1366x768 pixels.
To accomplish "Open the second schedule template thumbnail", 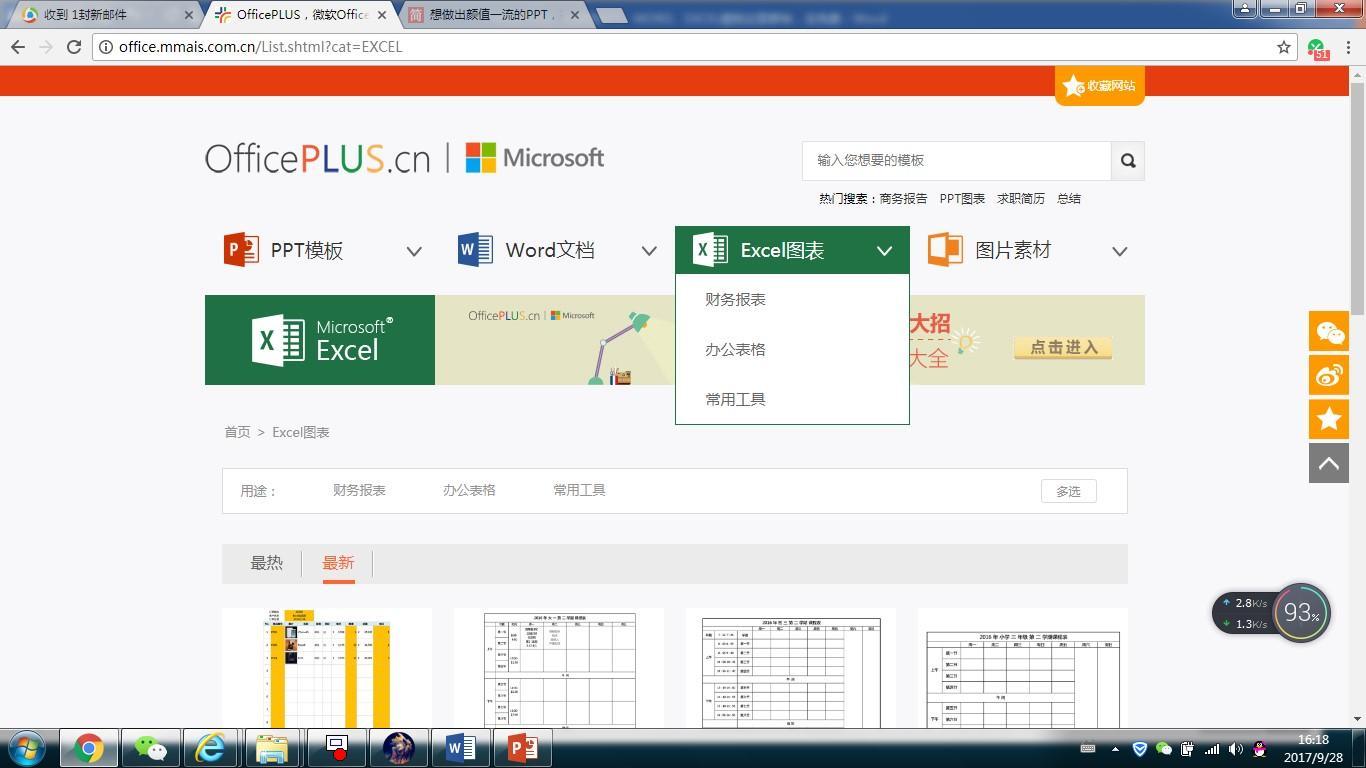I will [559, 668].
